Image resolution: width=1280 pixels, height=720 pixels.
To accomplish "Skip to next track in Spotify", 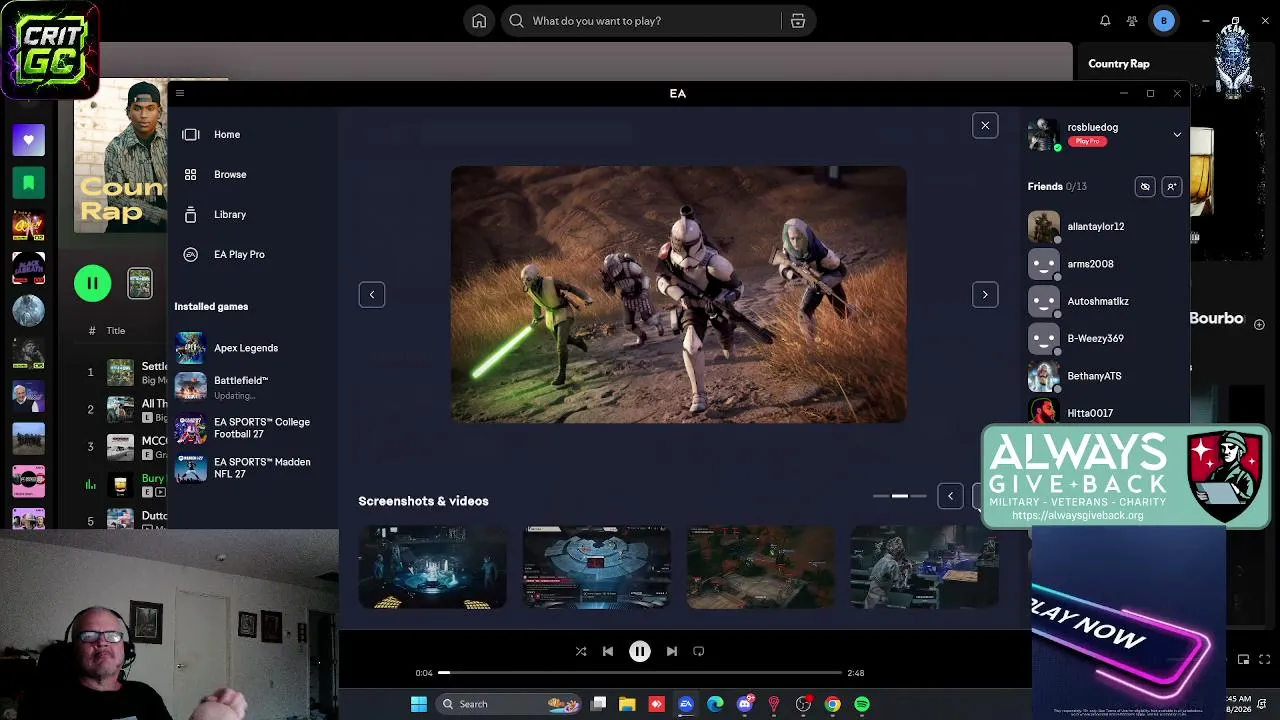I will tap(672, 651).
